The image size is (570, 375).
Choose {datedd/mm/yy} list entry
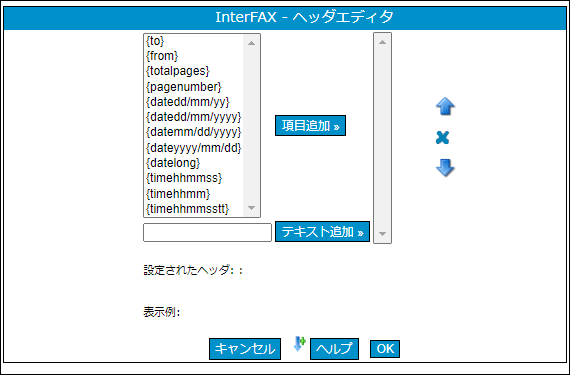[193, 102]
